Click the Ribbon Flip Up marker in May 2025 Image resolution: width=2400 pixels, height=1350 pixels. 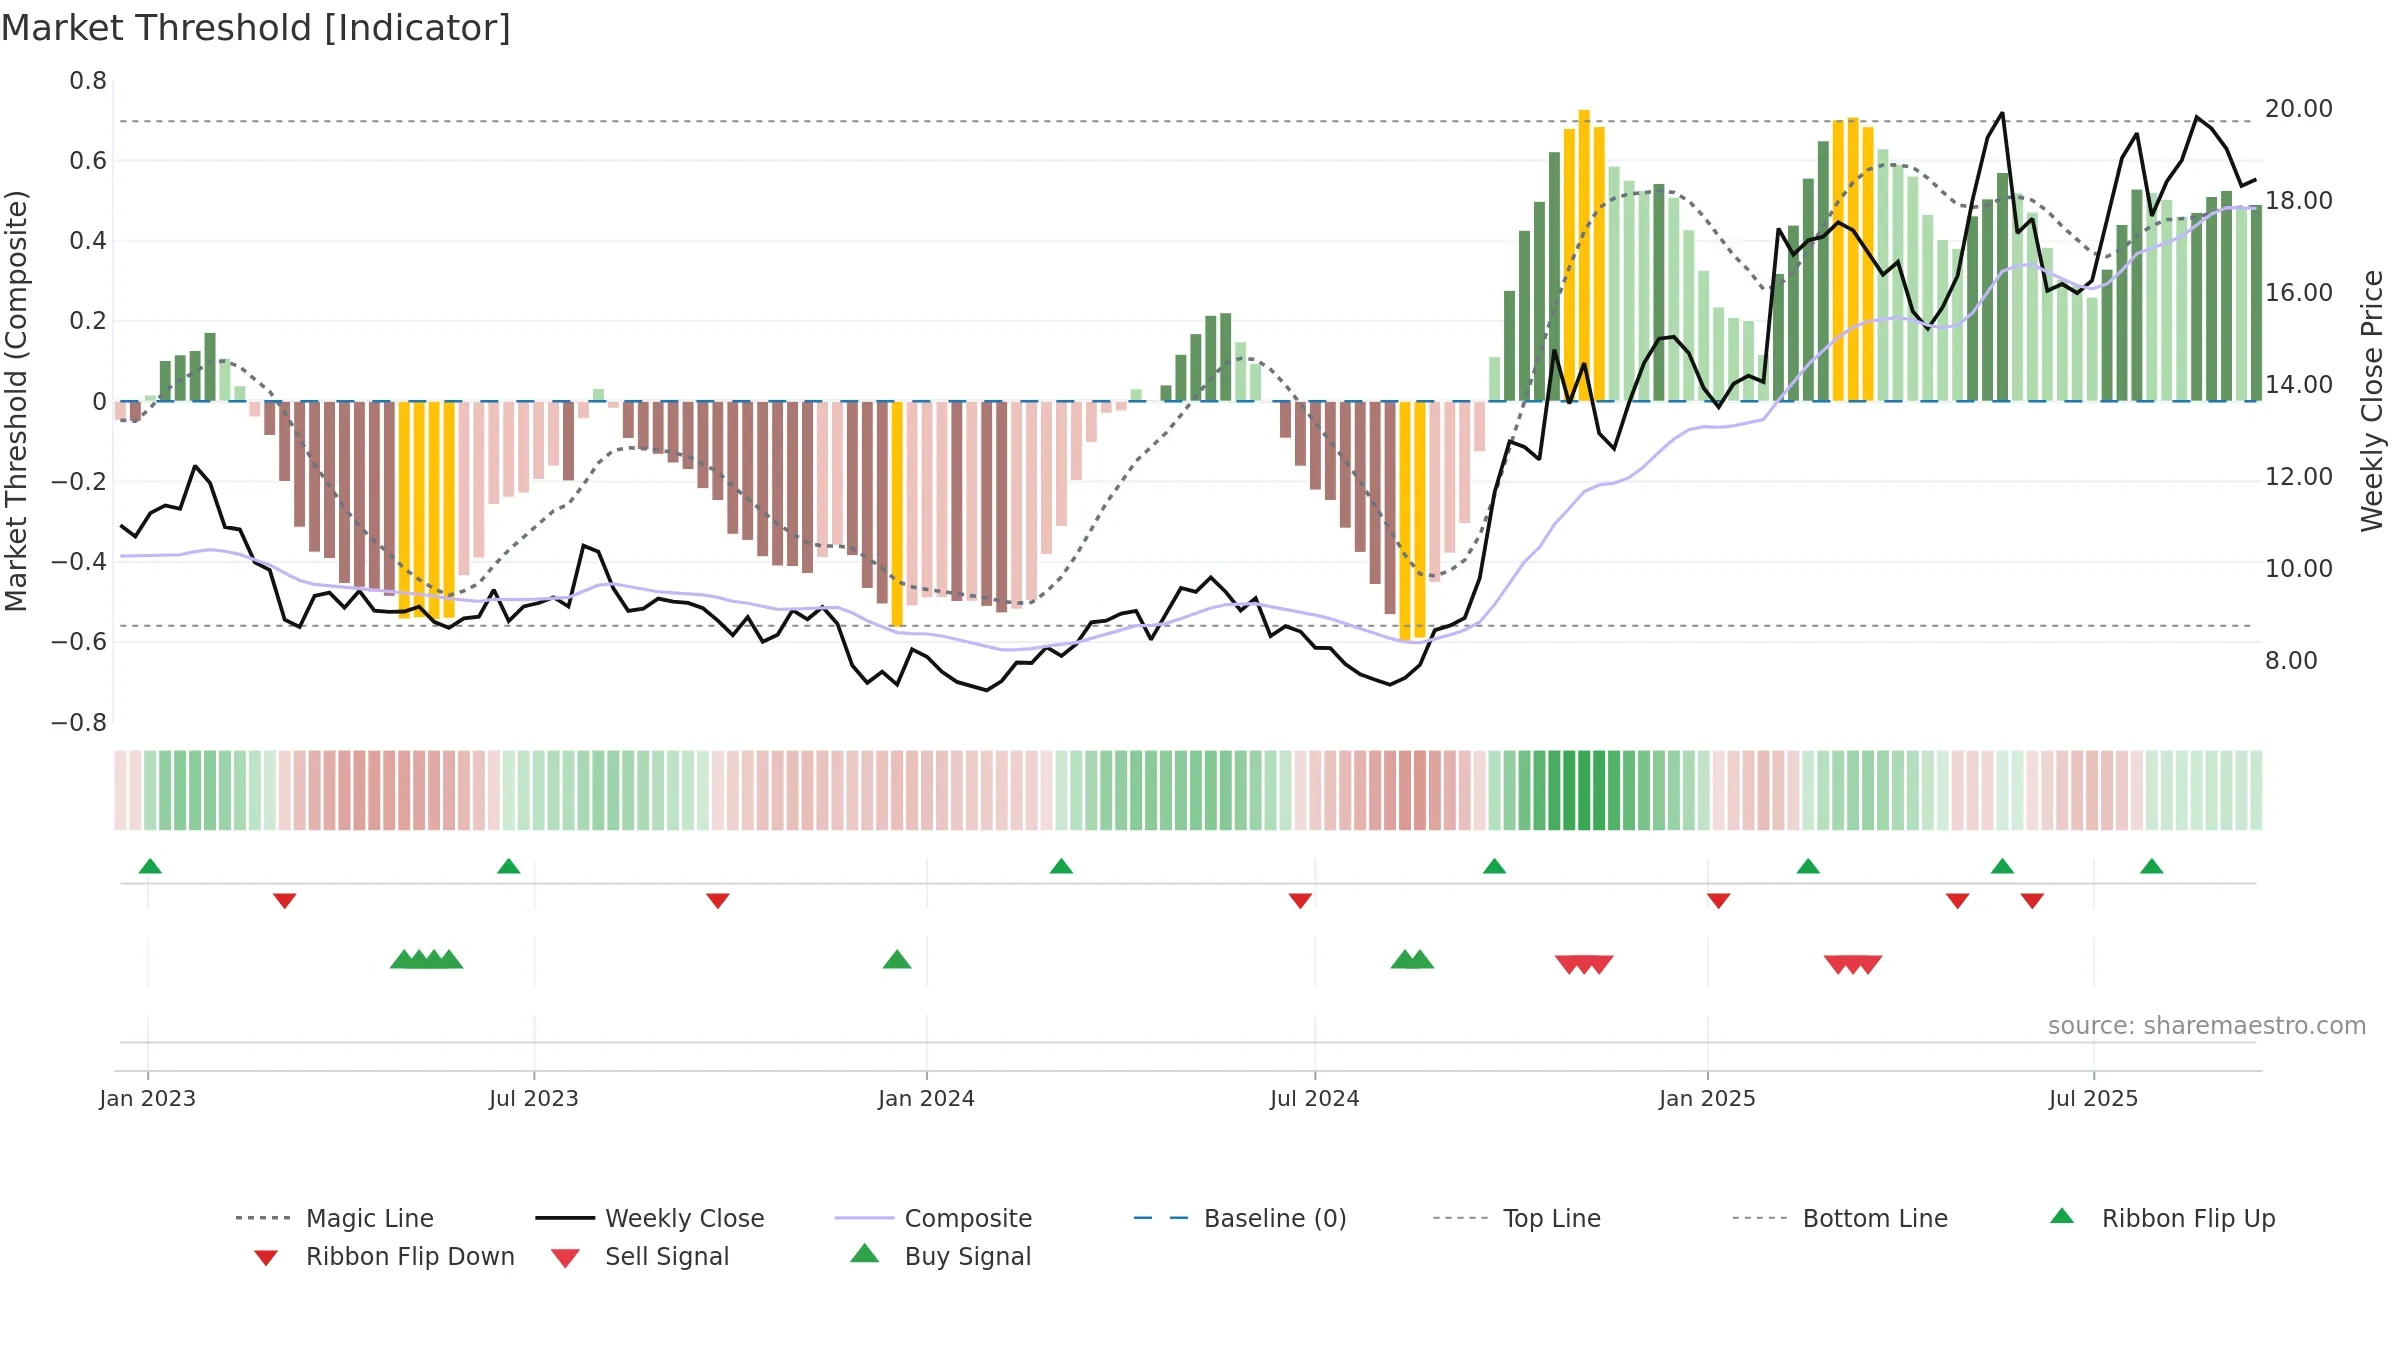pyautogui.click(x=2002, y=866)
